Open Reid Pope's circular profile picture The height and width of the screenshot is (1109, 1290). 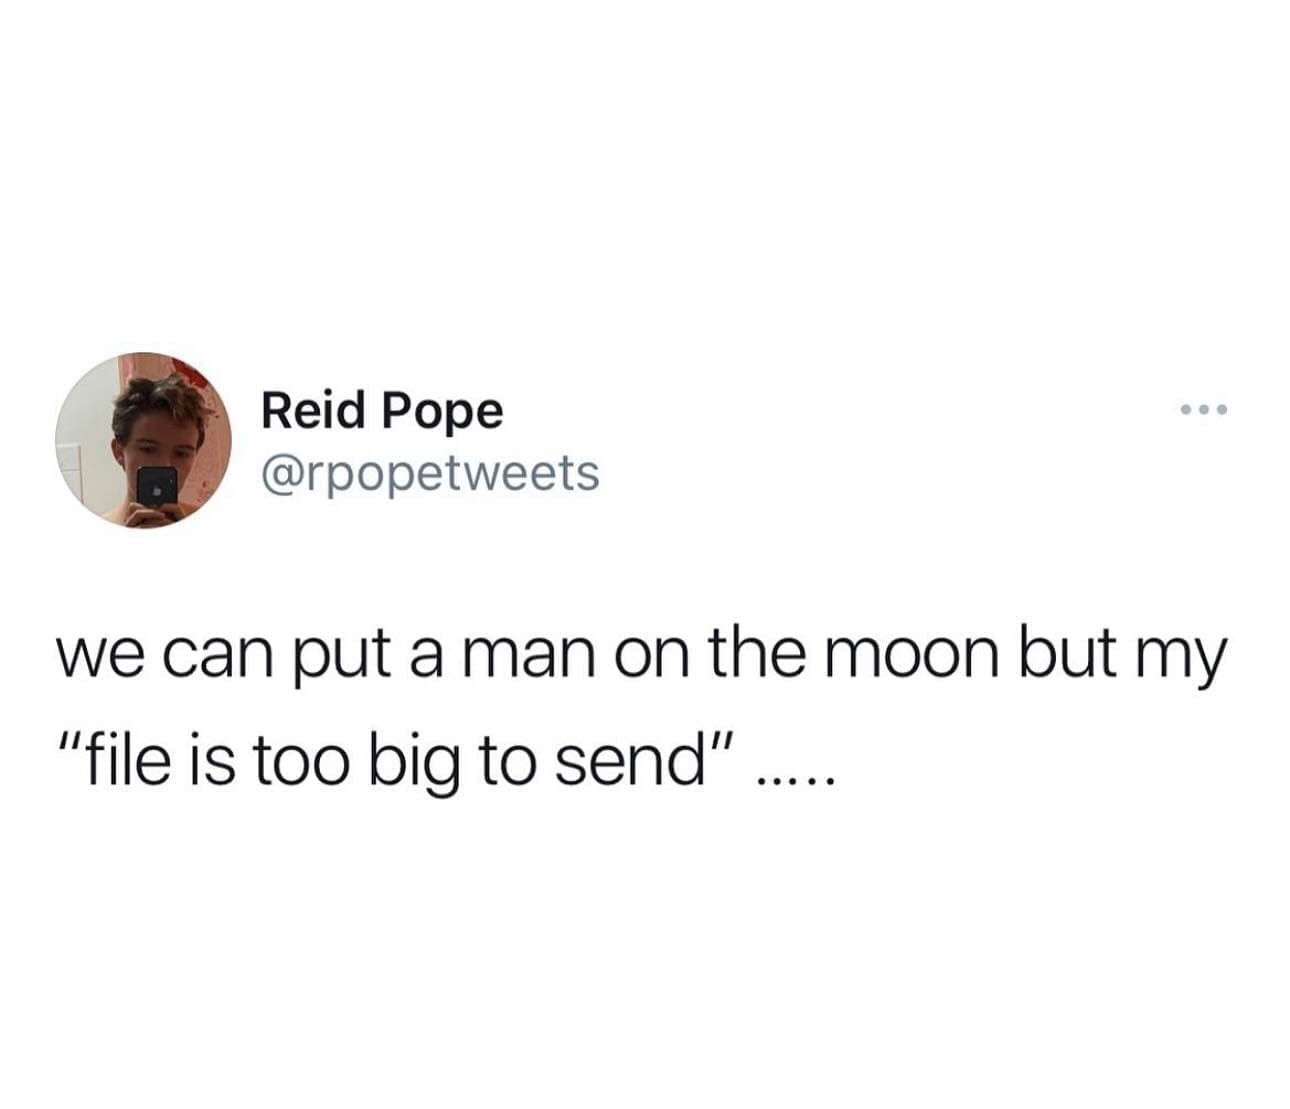pyautogui.click(x=143, y=440)
